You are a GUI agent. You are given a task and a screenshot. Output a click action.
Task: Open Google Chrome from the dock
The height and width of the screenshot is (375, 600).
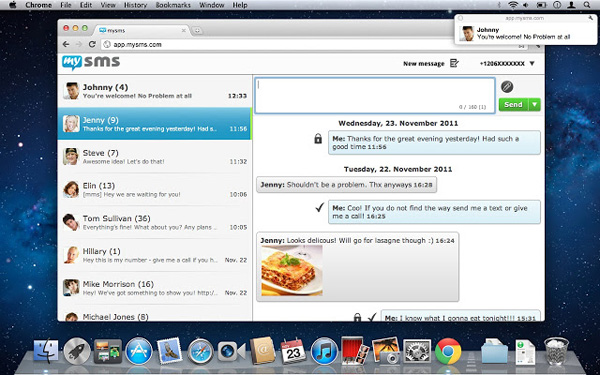(x=448, y=351)
